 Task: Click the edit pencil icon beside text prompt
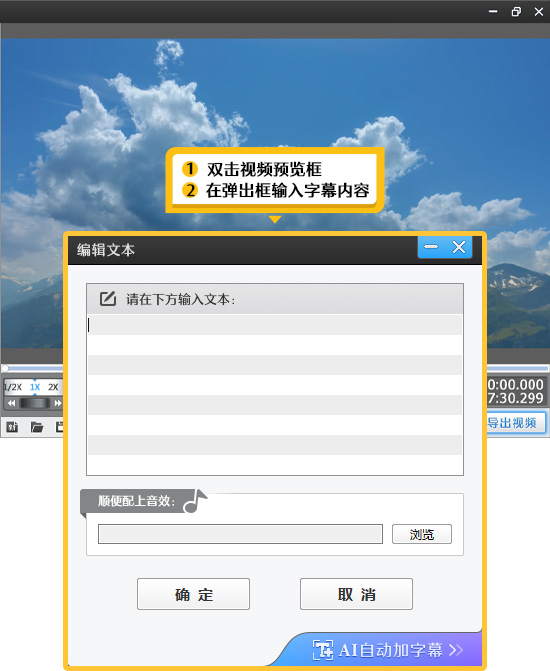click(x=108, y=298)
